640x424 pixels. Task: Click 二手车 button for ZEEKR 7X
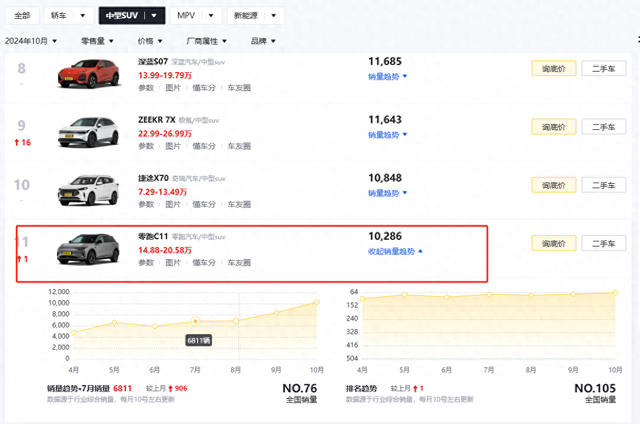click(x=604, y=127)
